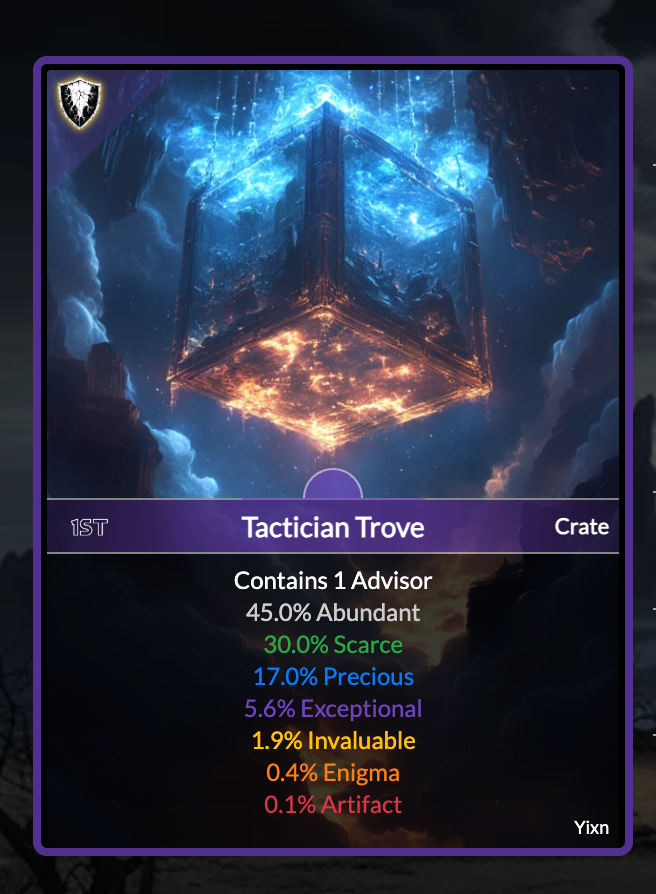Screen dimensions: 656x894
Task: Select the 5.6% Exceptional rarity line
Action: [x=333, y=709]
